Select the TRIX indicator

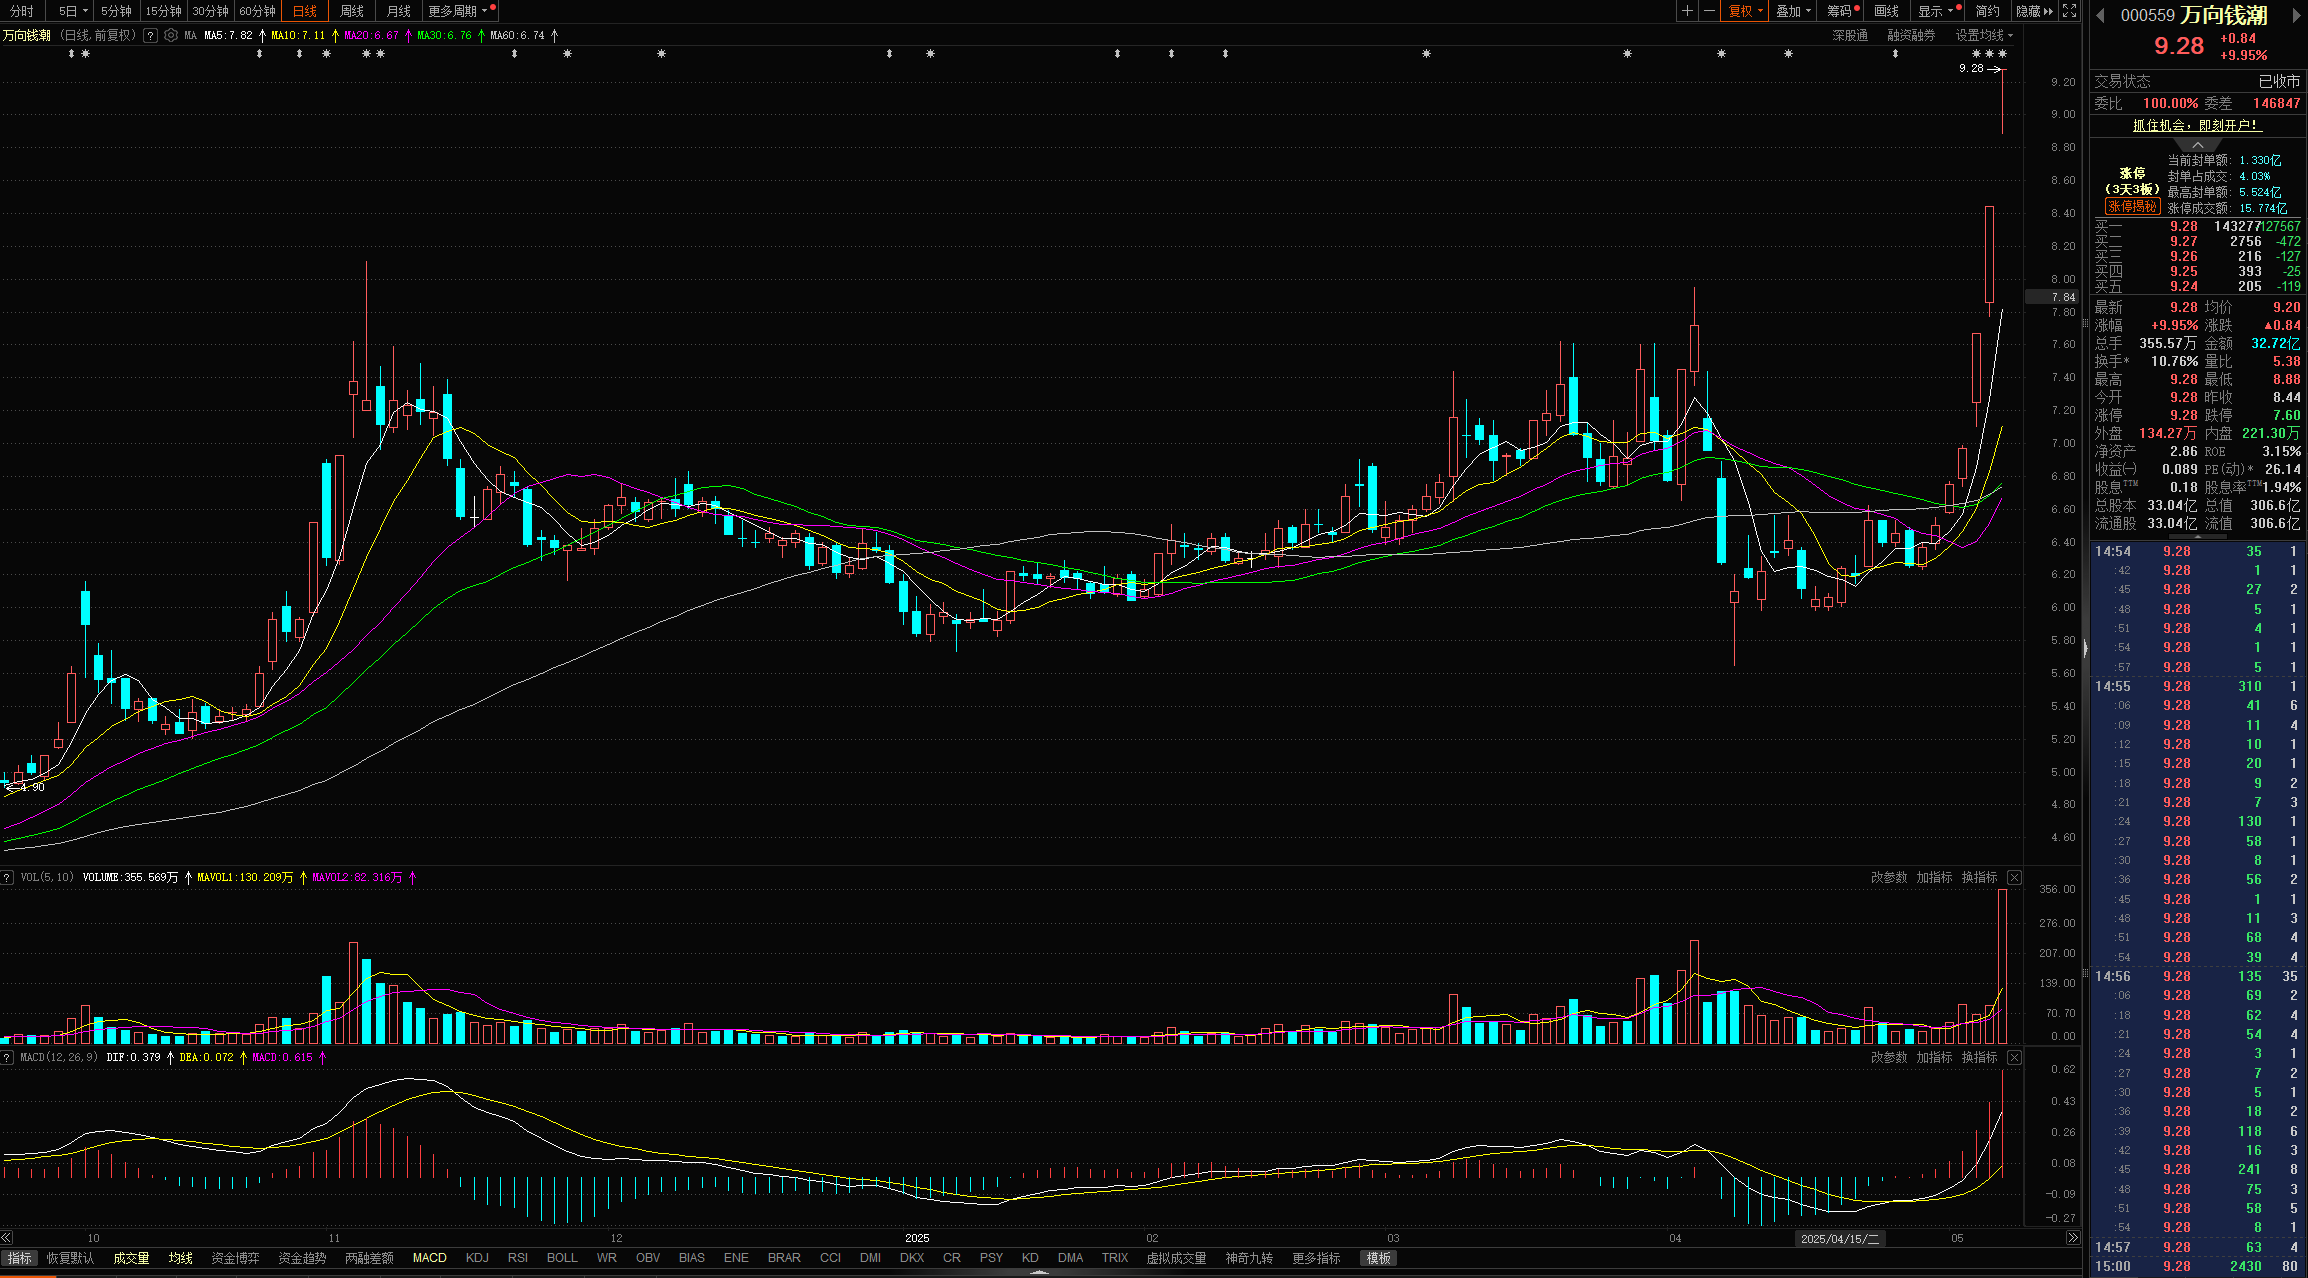point(1115,1258)
